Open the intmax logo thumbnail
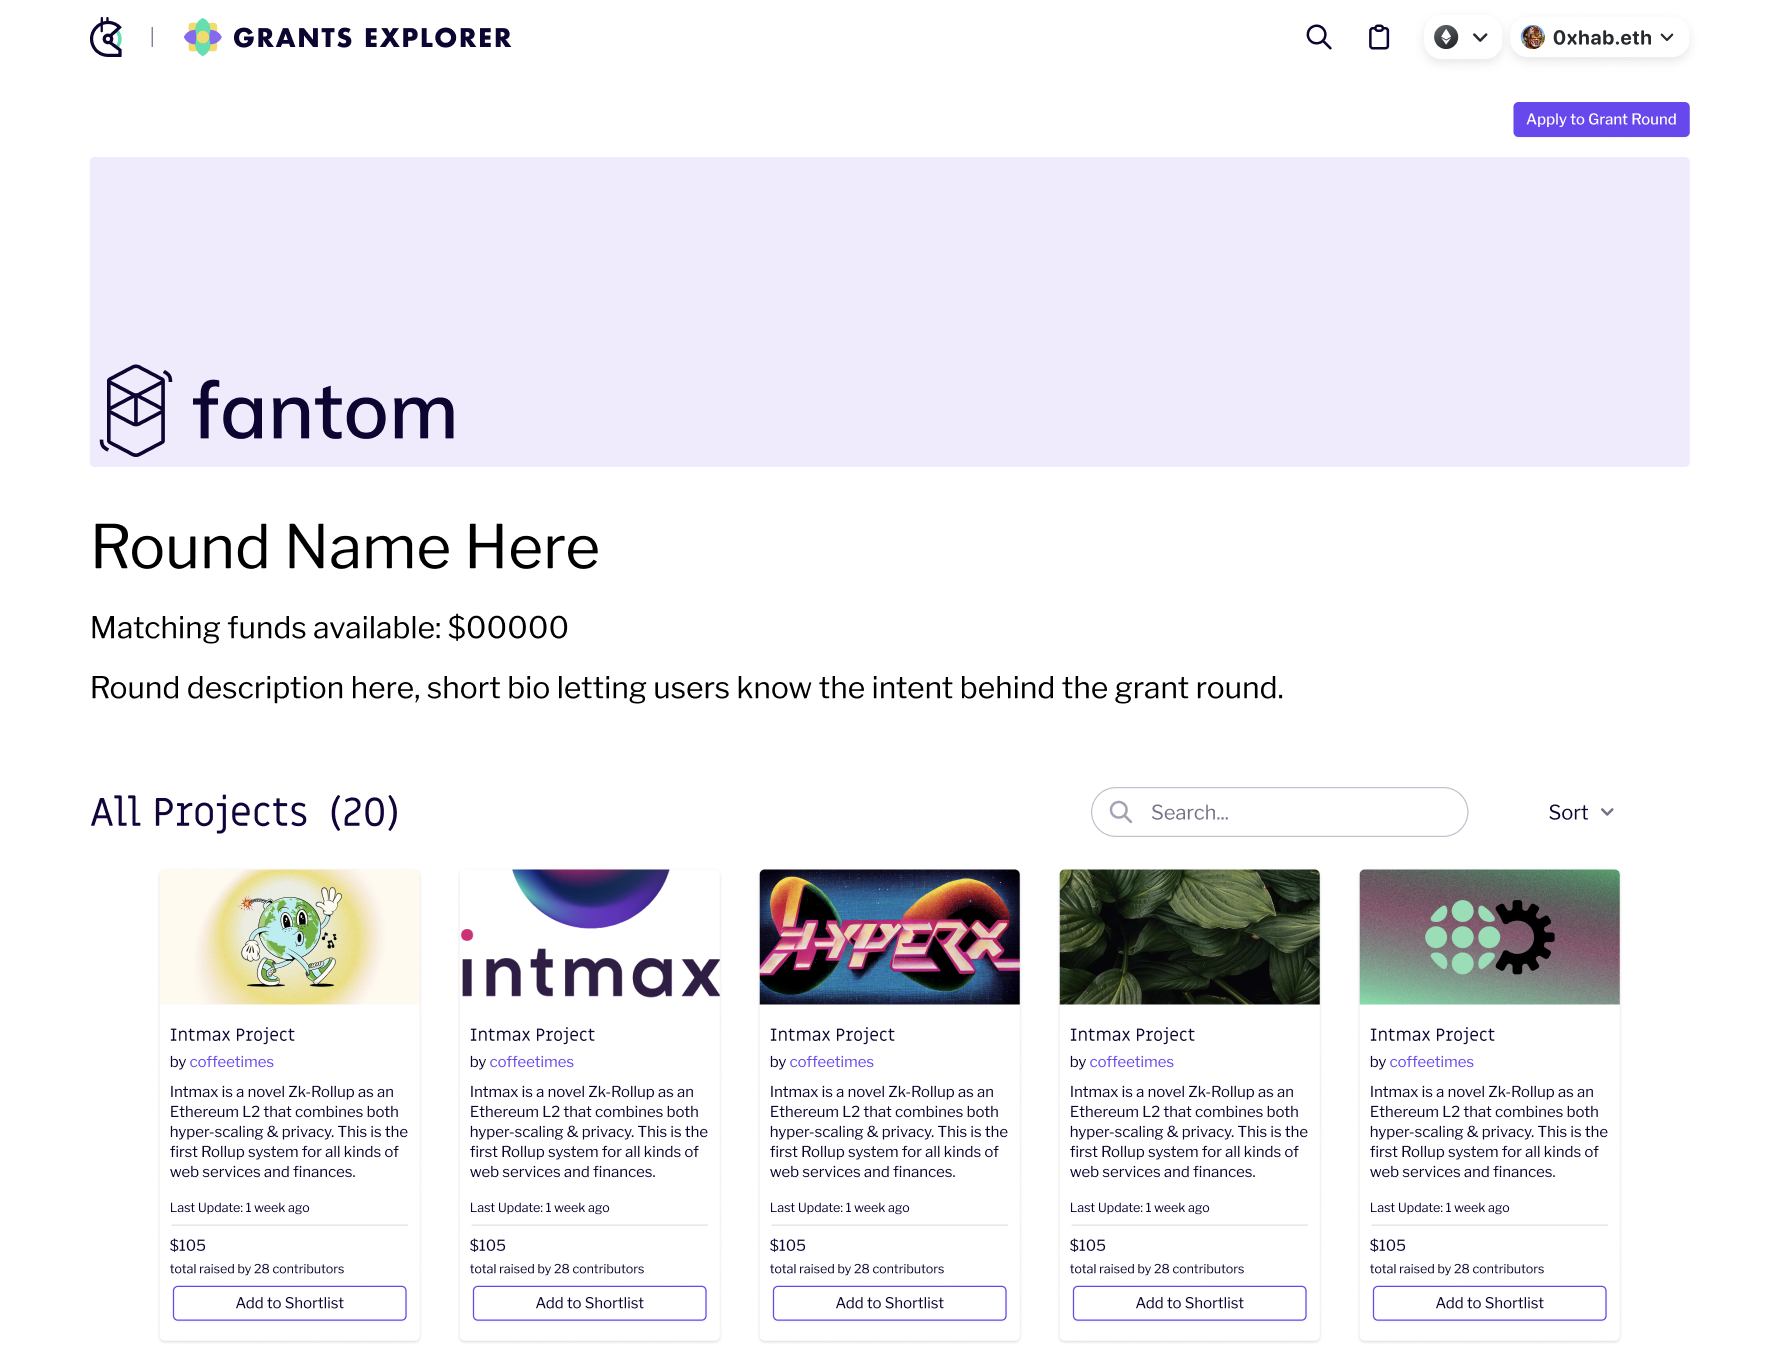 [590, 936]
